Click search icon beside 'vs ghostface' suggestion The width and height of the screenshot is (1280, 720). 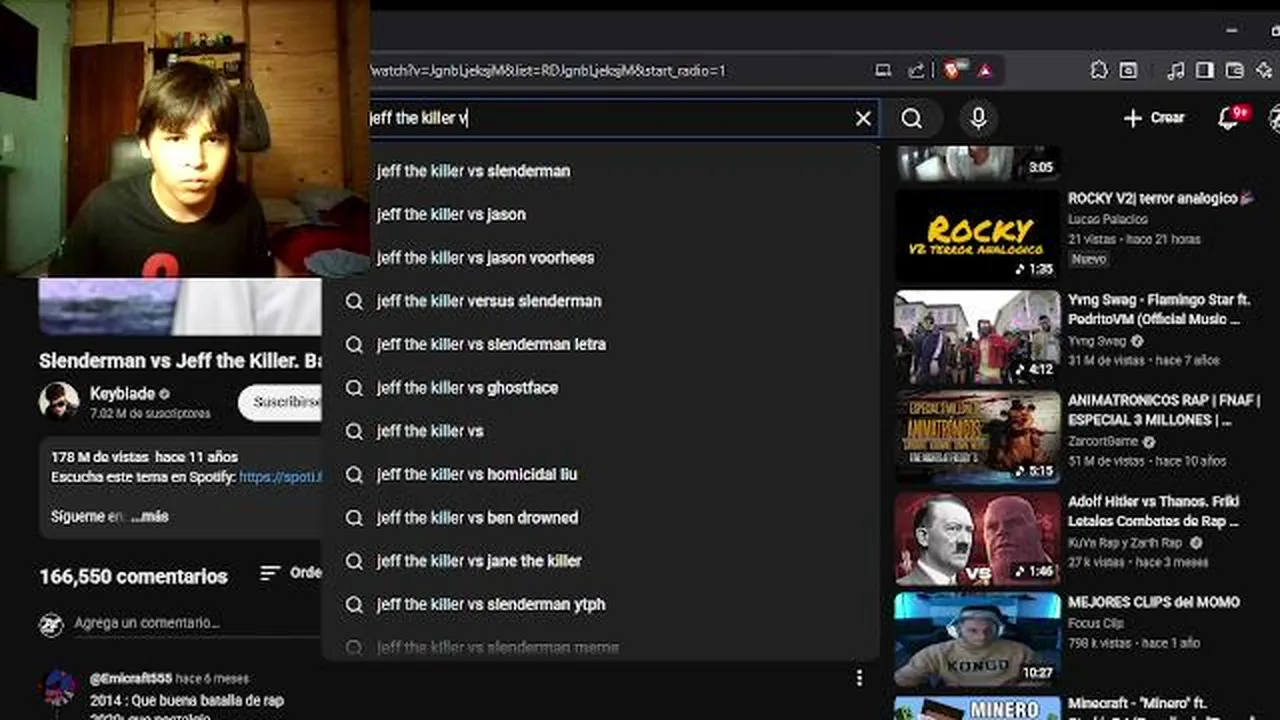pos(353,387)
